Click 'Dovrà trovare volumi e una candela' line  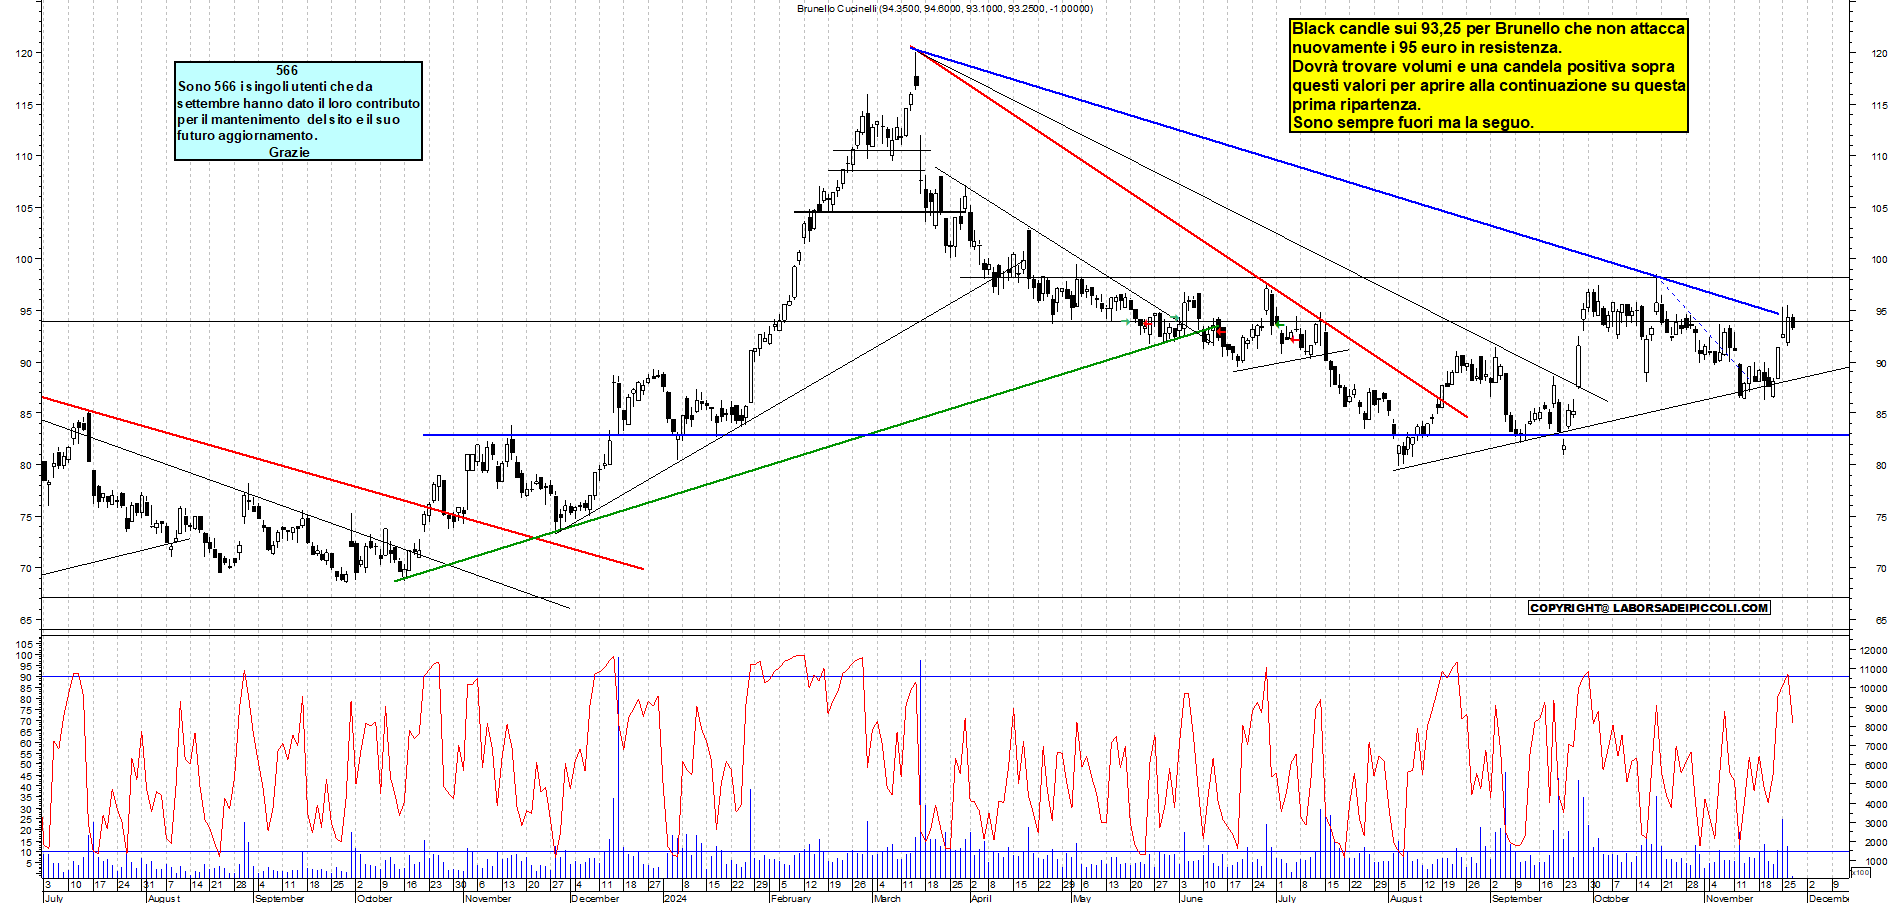(1483, 67)
